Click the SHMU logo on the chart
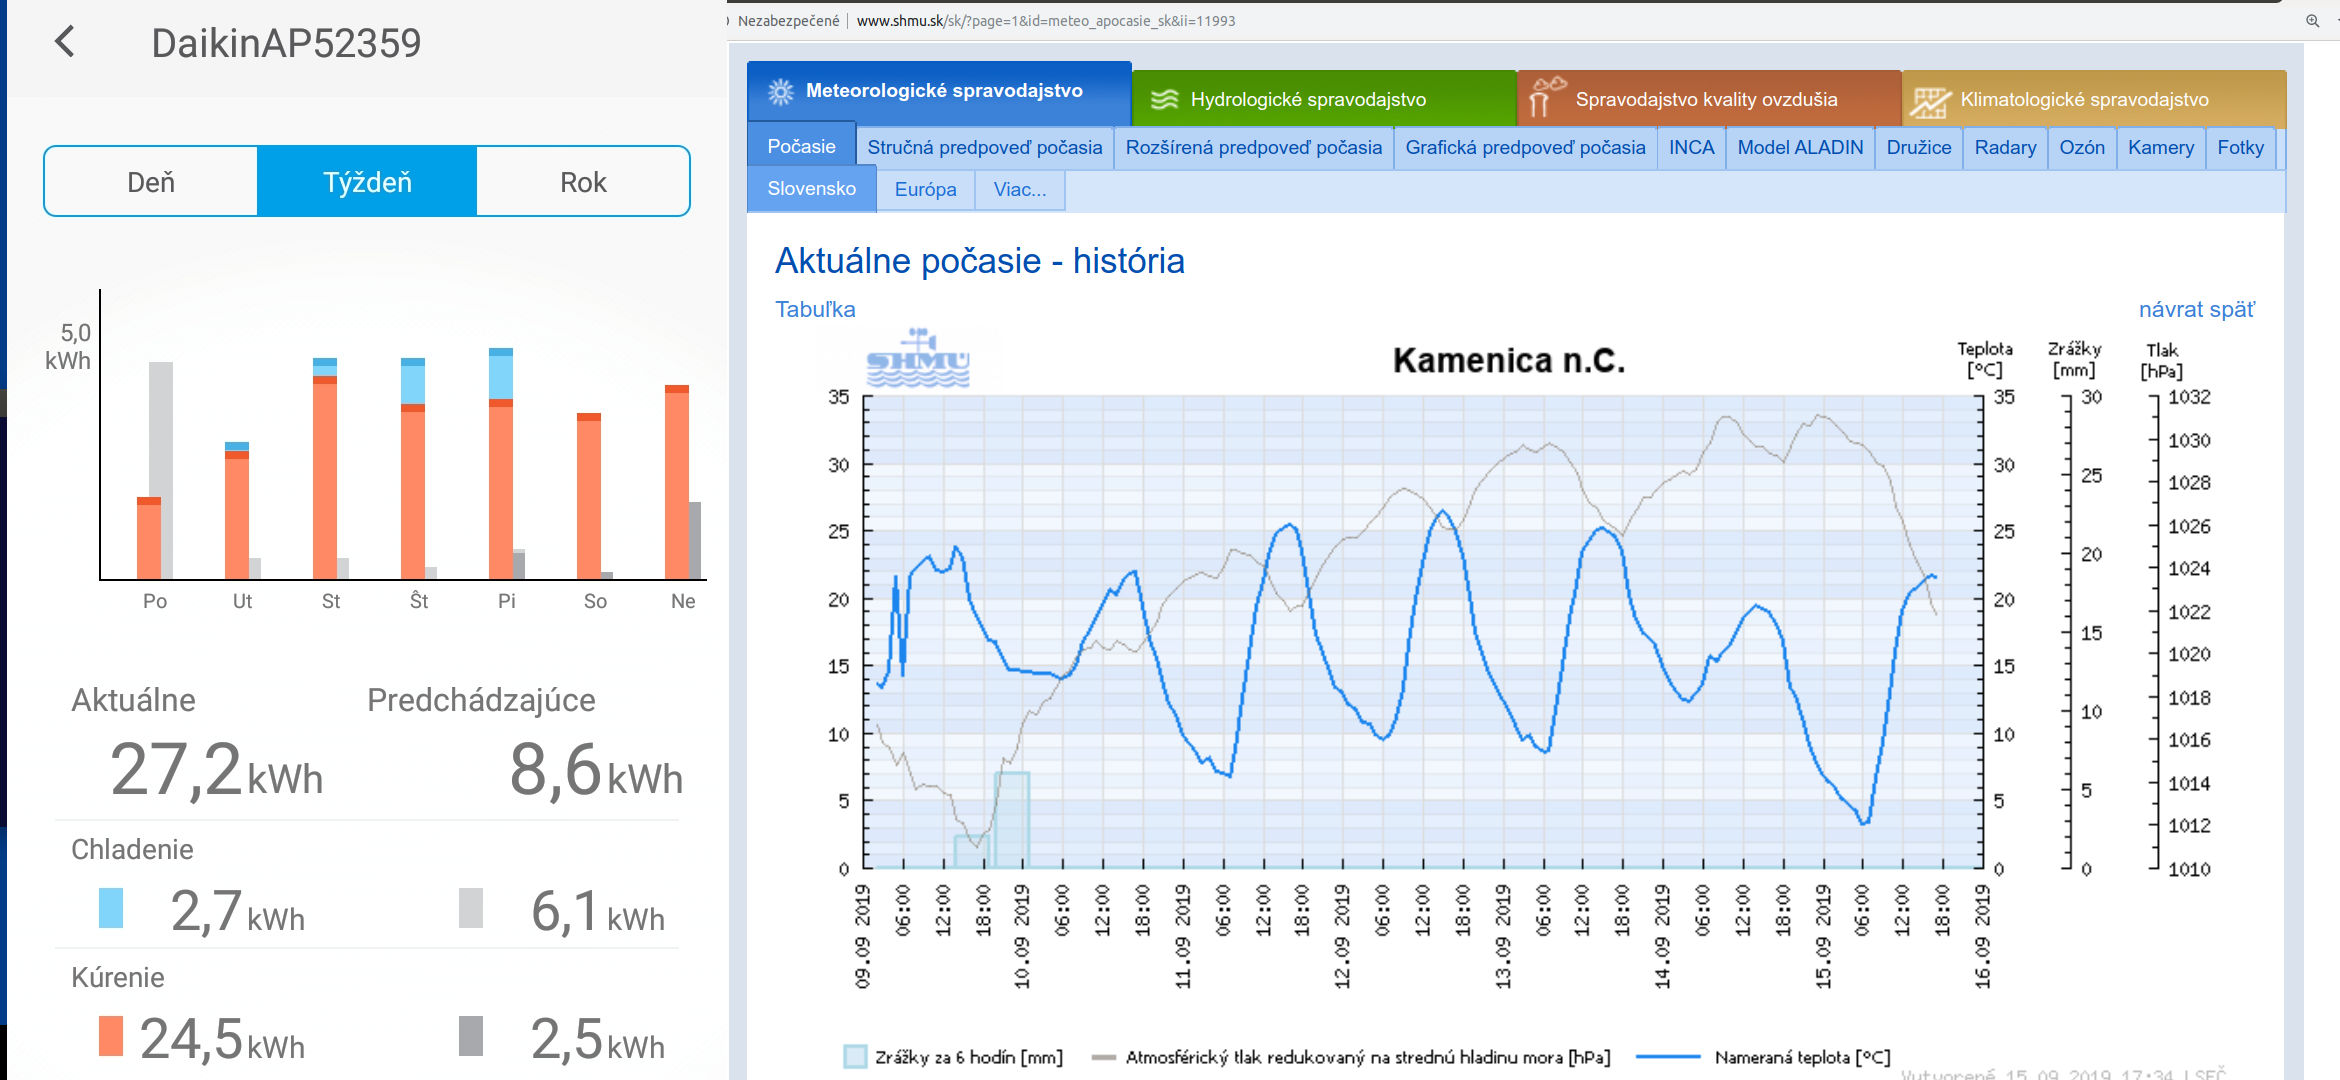Screen dimensions: 2340x1080 tap(918, 359)
